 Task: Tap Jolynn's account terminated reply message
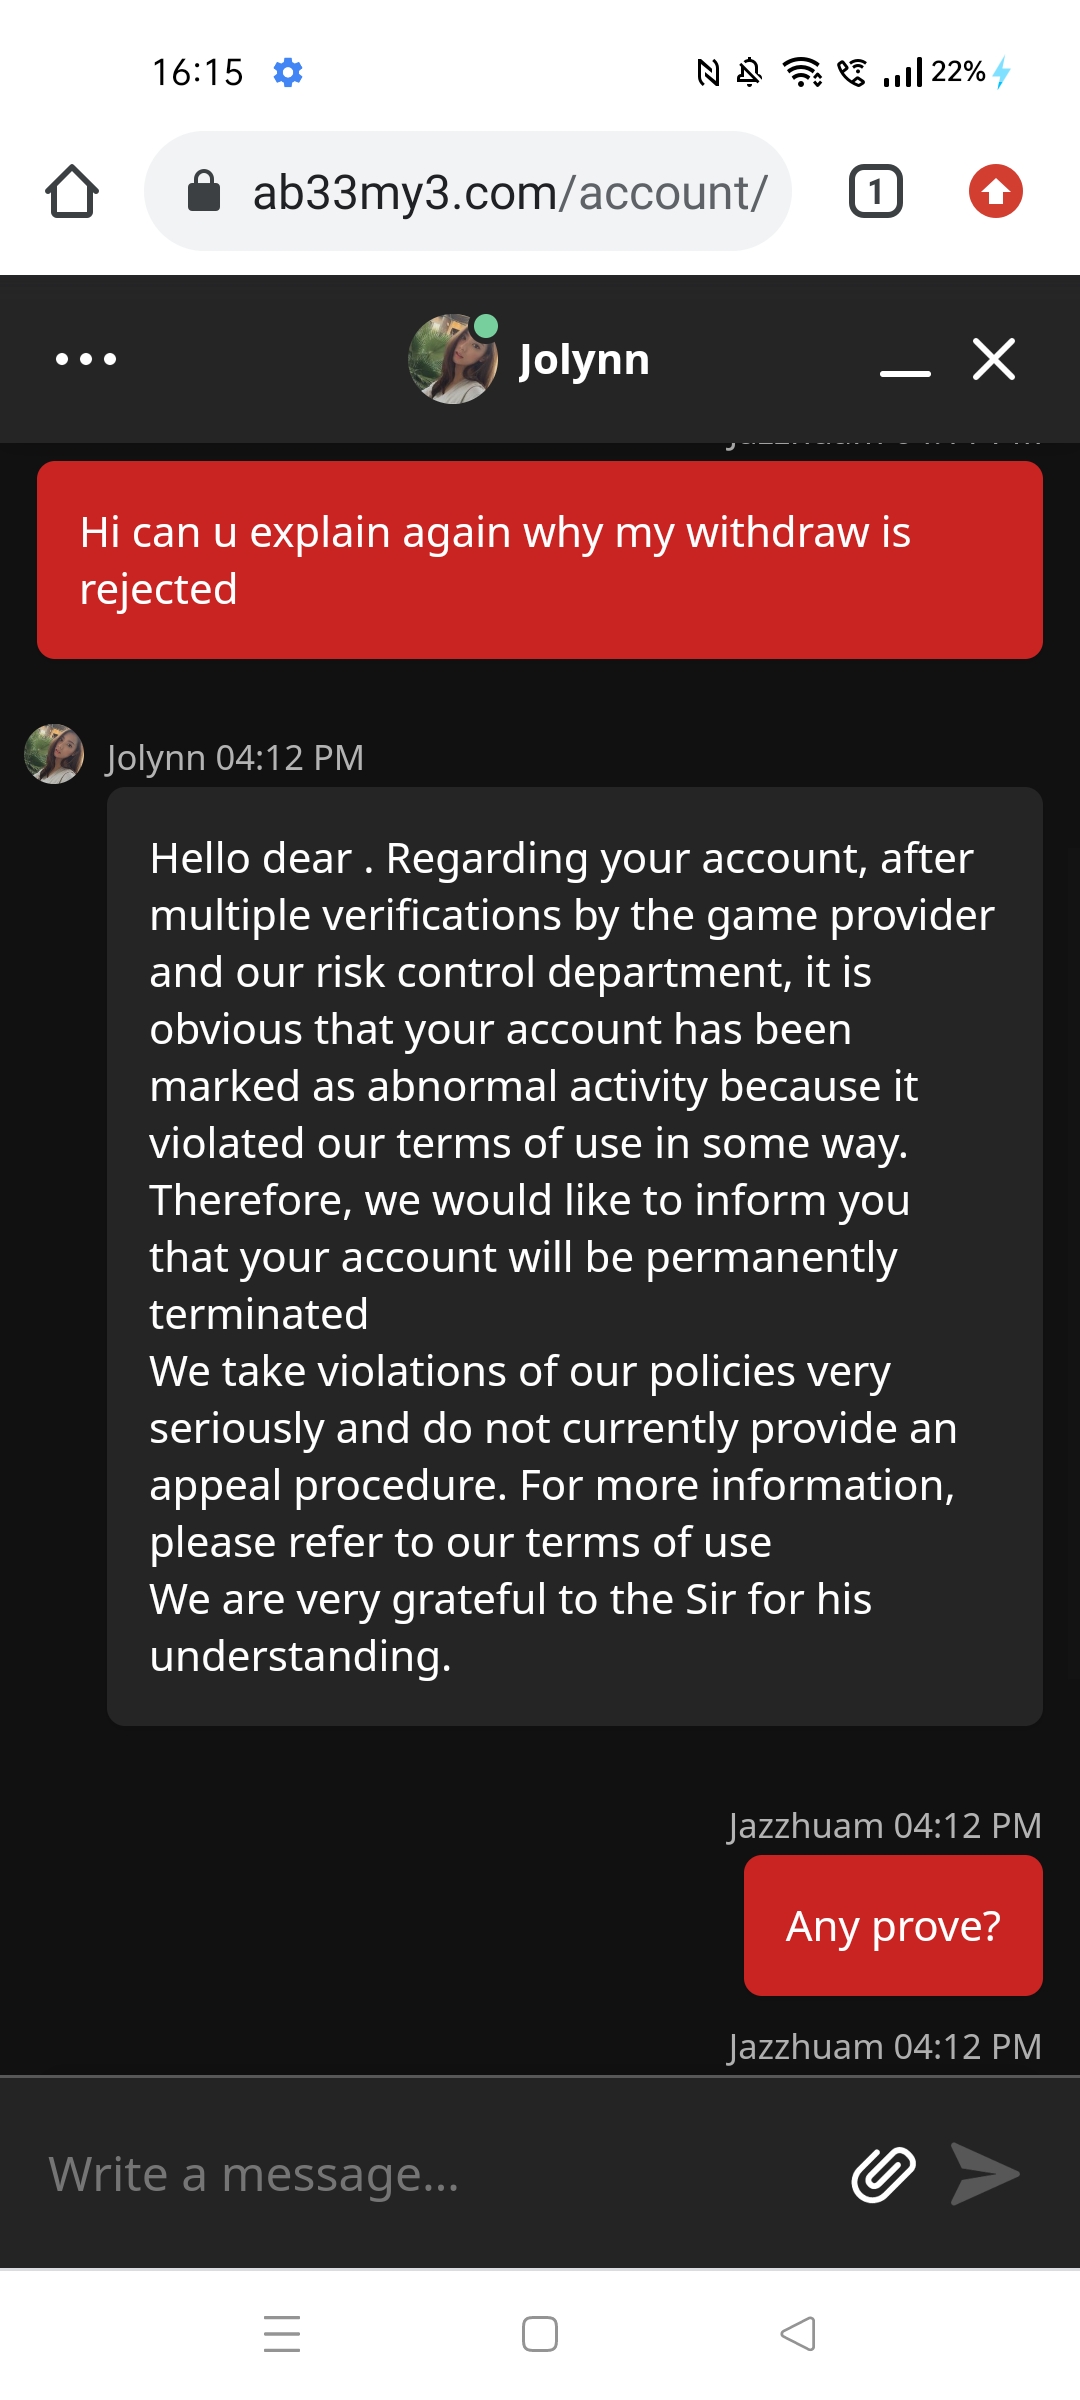coord(574,1256)
